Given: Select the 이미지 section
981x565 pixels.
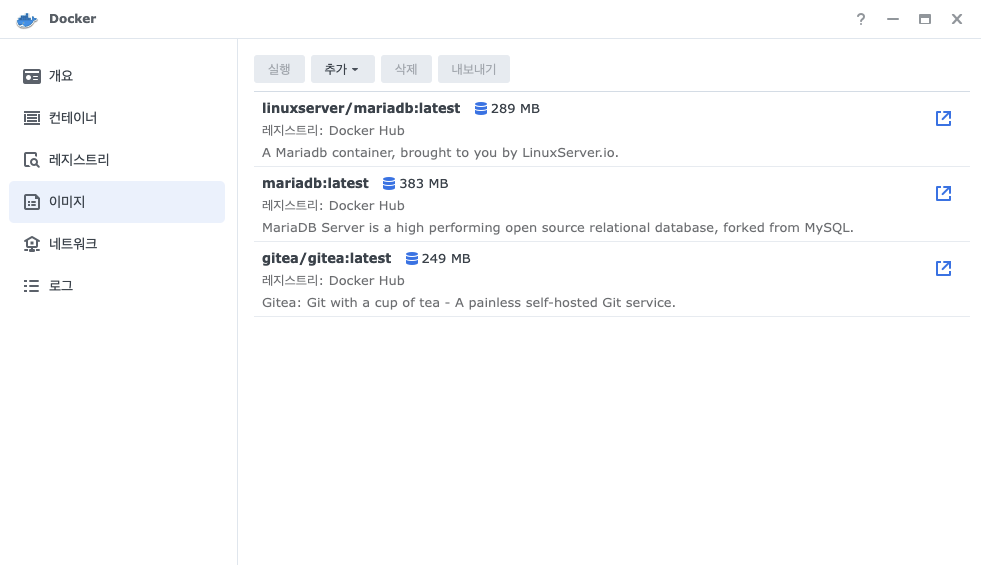Looking at the screenshot, I should pyautogui.click(x=117, y=202).
